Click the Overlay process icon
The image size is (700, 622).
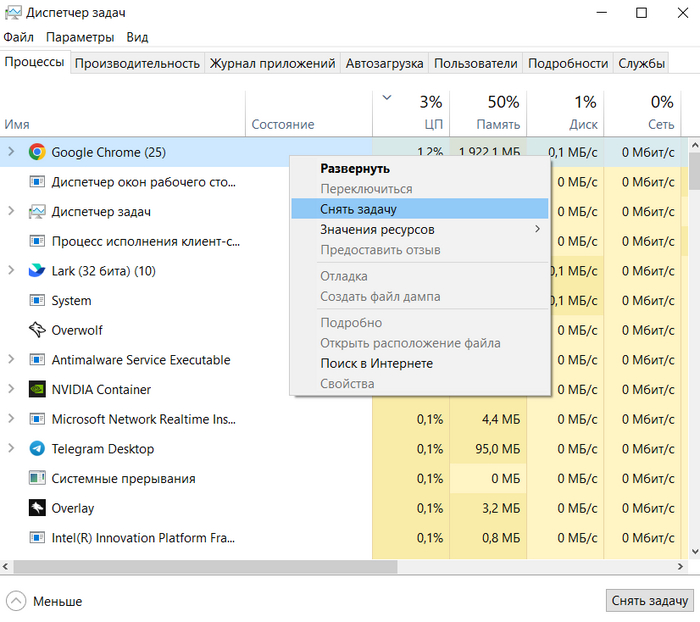click(x=37, y=508)
